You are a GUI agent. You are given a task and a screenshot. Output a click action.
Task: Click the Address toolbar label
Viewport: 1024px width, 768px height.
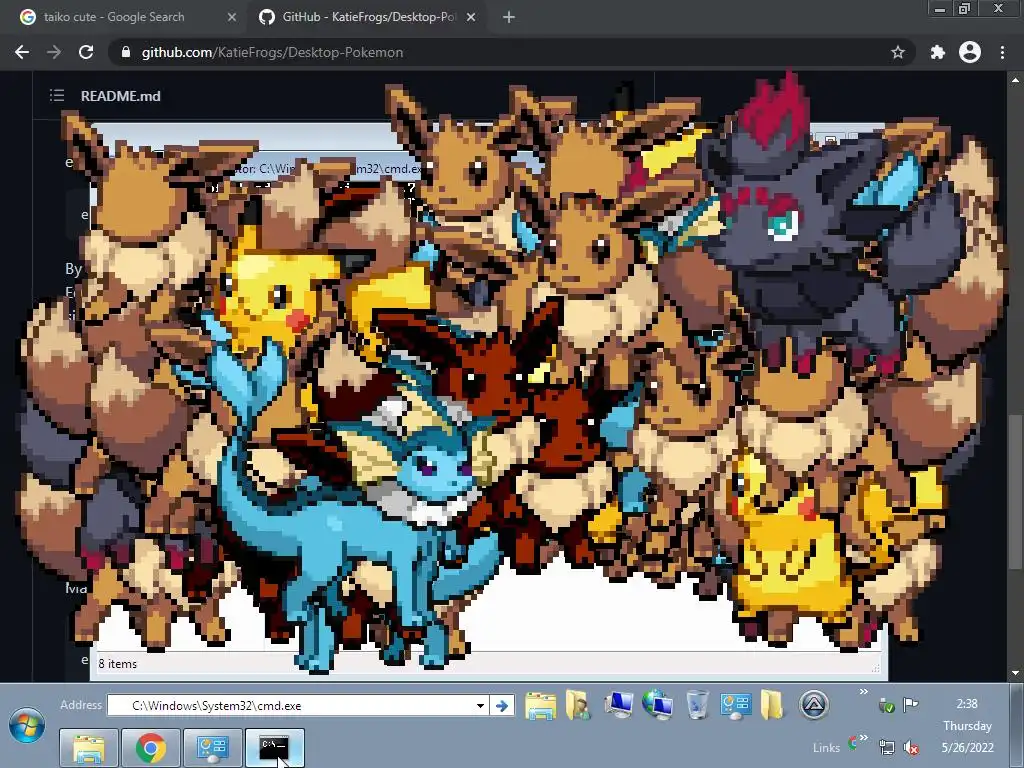pos(81,705)
